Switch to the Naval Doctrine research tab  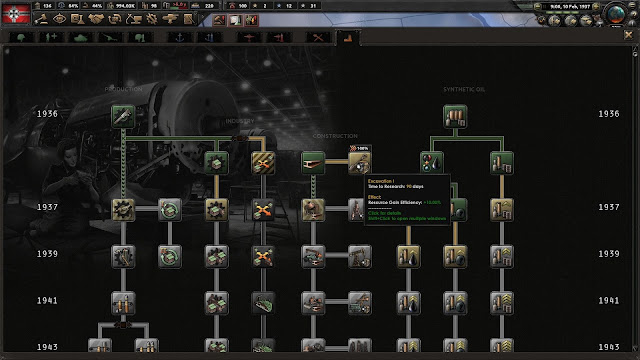[x=209, y=38]
